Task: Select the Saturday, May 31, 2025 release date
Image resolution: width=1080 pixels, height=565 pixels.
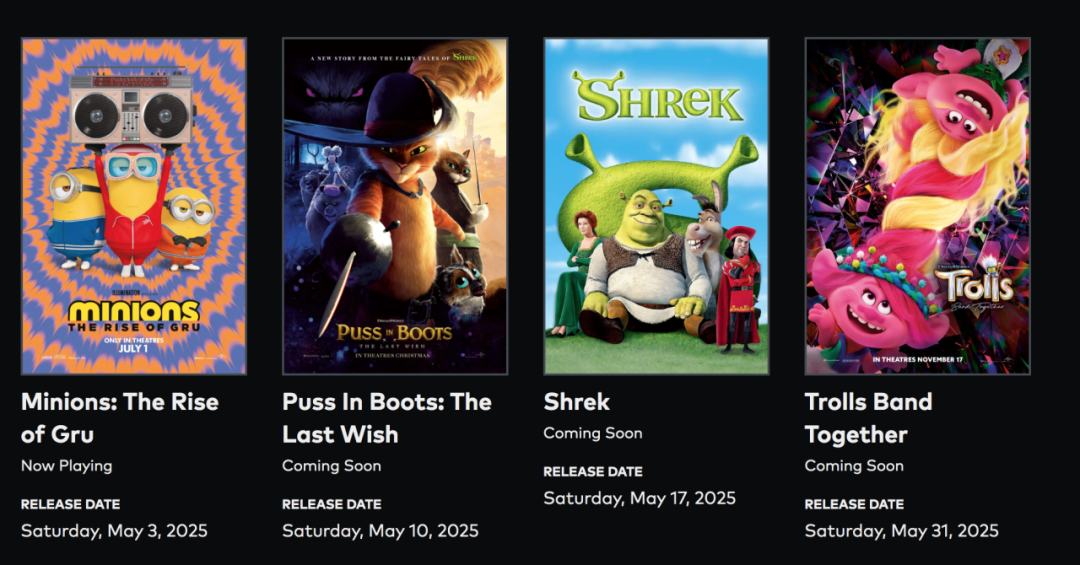Action: [x=902, y=531]
